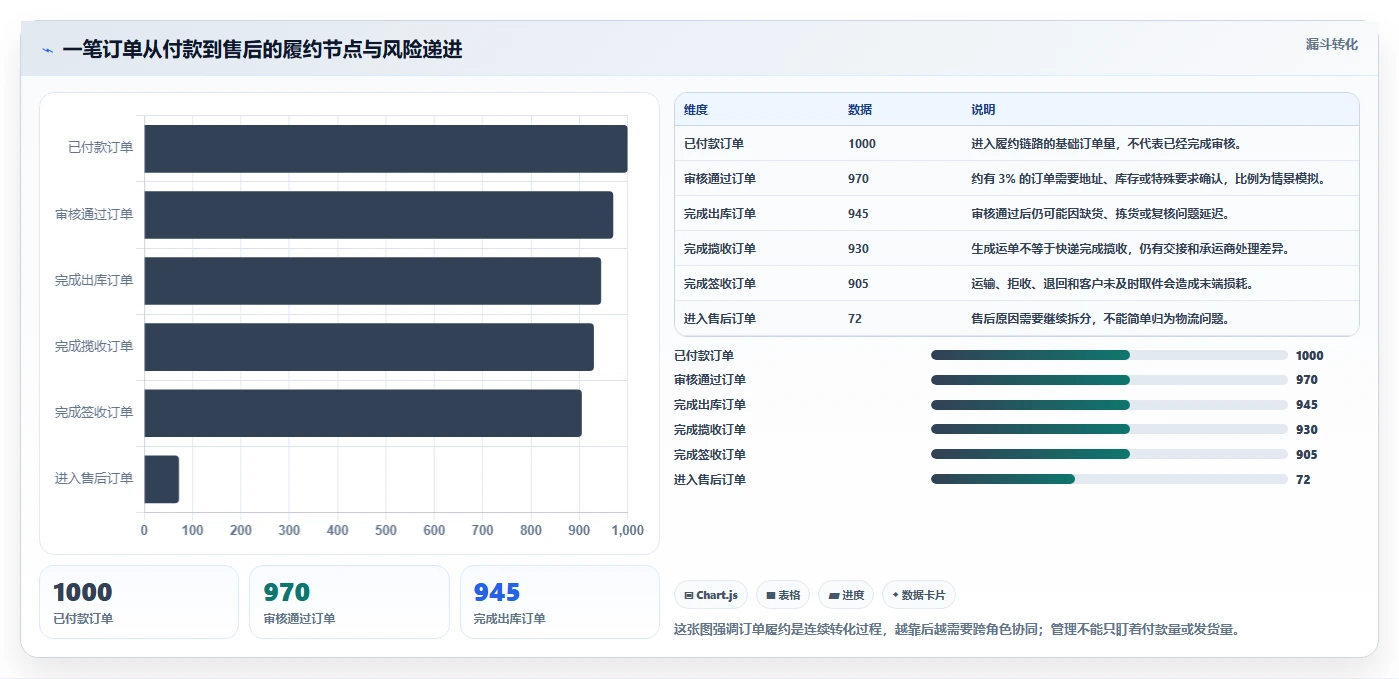Click the lightning icon beside the page title
Screen dimensions: 1399x679
click(x=47, y=50)
